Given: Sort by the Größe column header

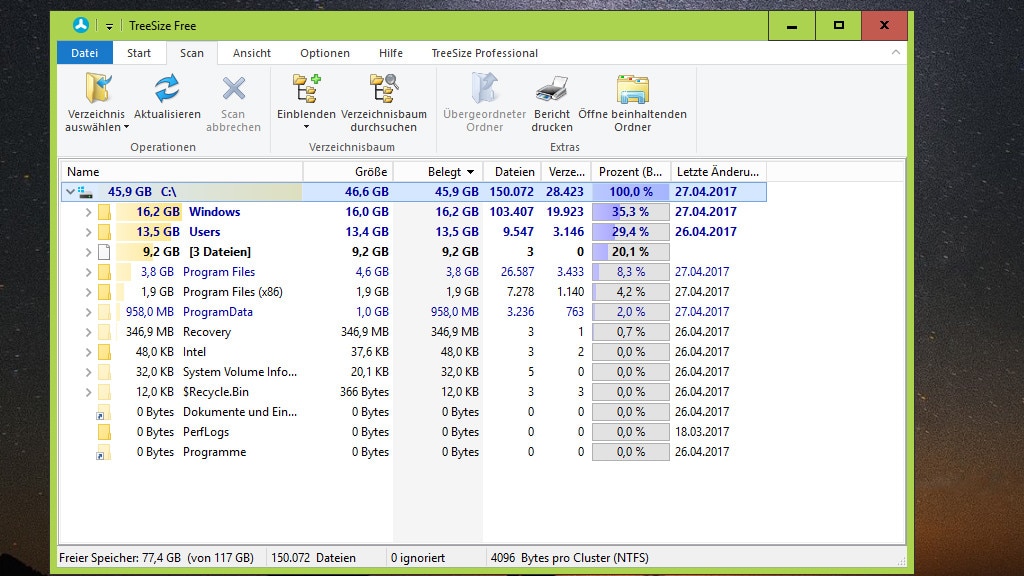Looking at the screenshot, I should 348,172.
